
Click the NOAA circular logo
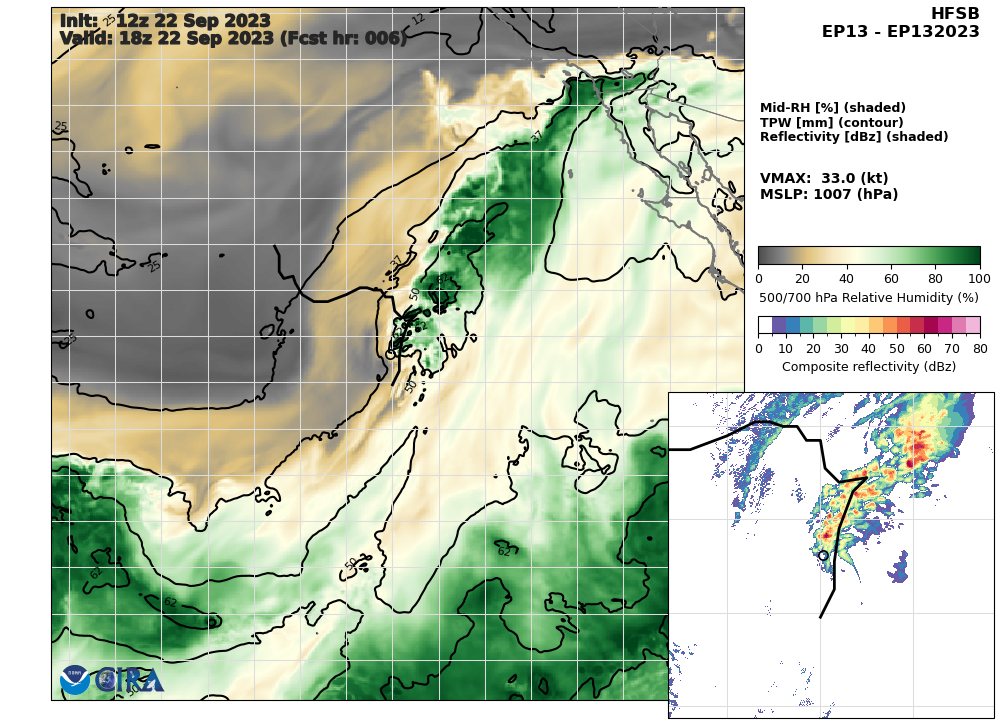click(75, 680)
